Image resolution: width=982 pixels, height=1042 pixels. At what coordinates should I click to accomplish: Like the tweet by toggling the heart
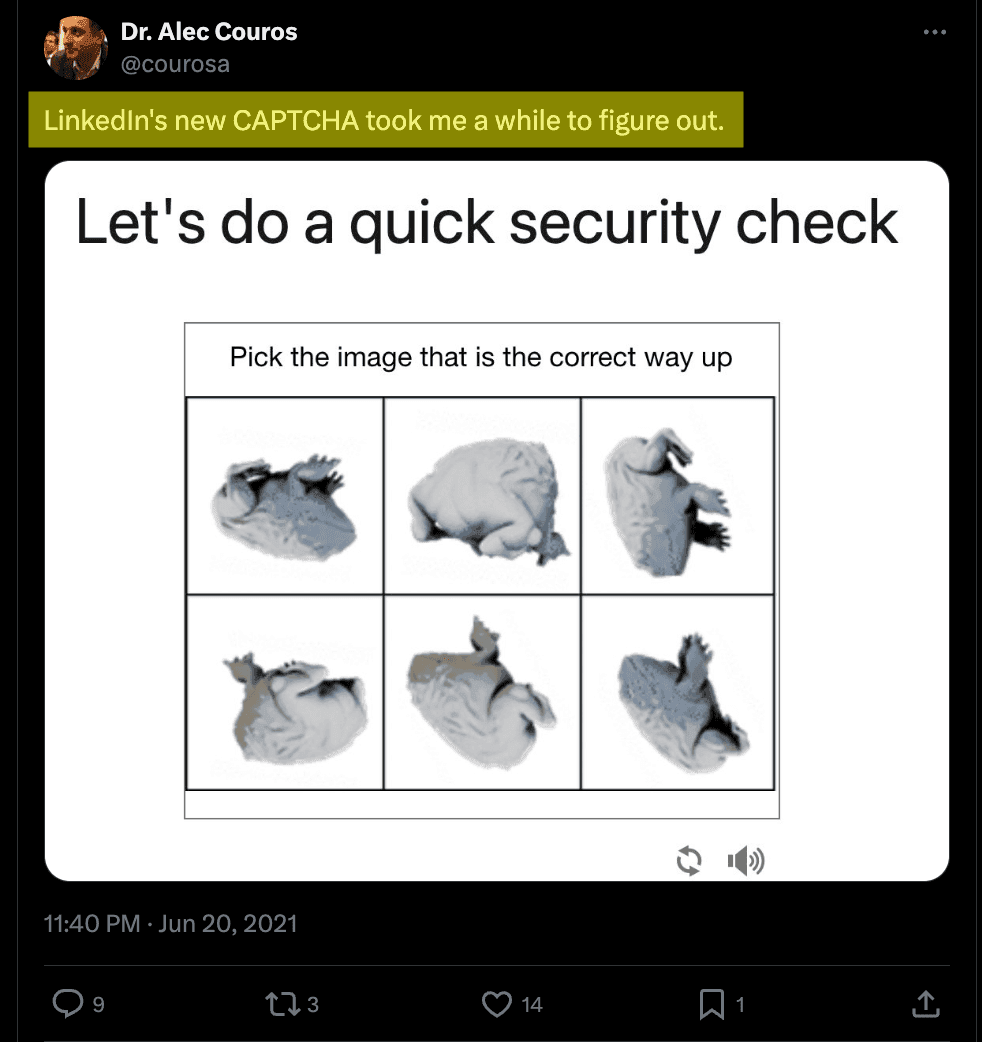(x=497, y=1004)
